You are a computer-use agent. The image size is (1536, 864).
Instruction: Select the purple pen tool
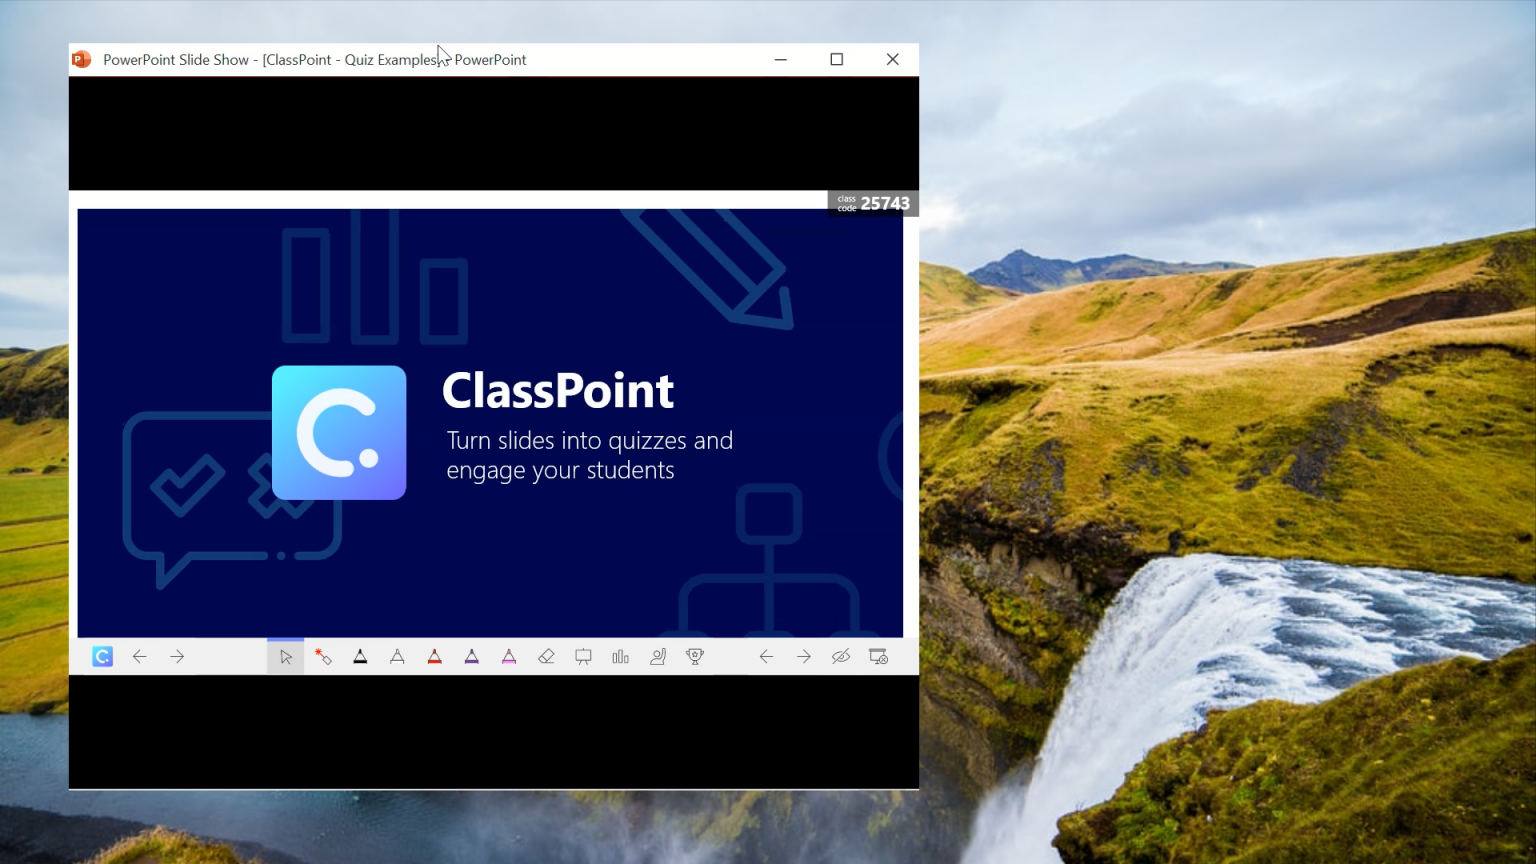(471, 656)
